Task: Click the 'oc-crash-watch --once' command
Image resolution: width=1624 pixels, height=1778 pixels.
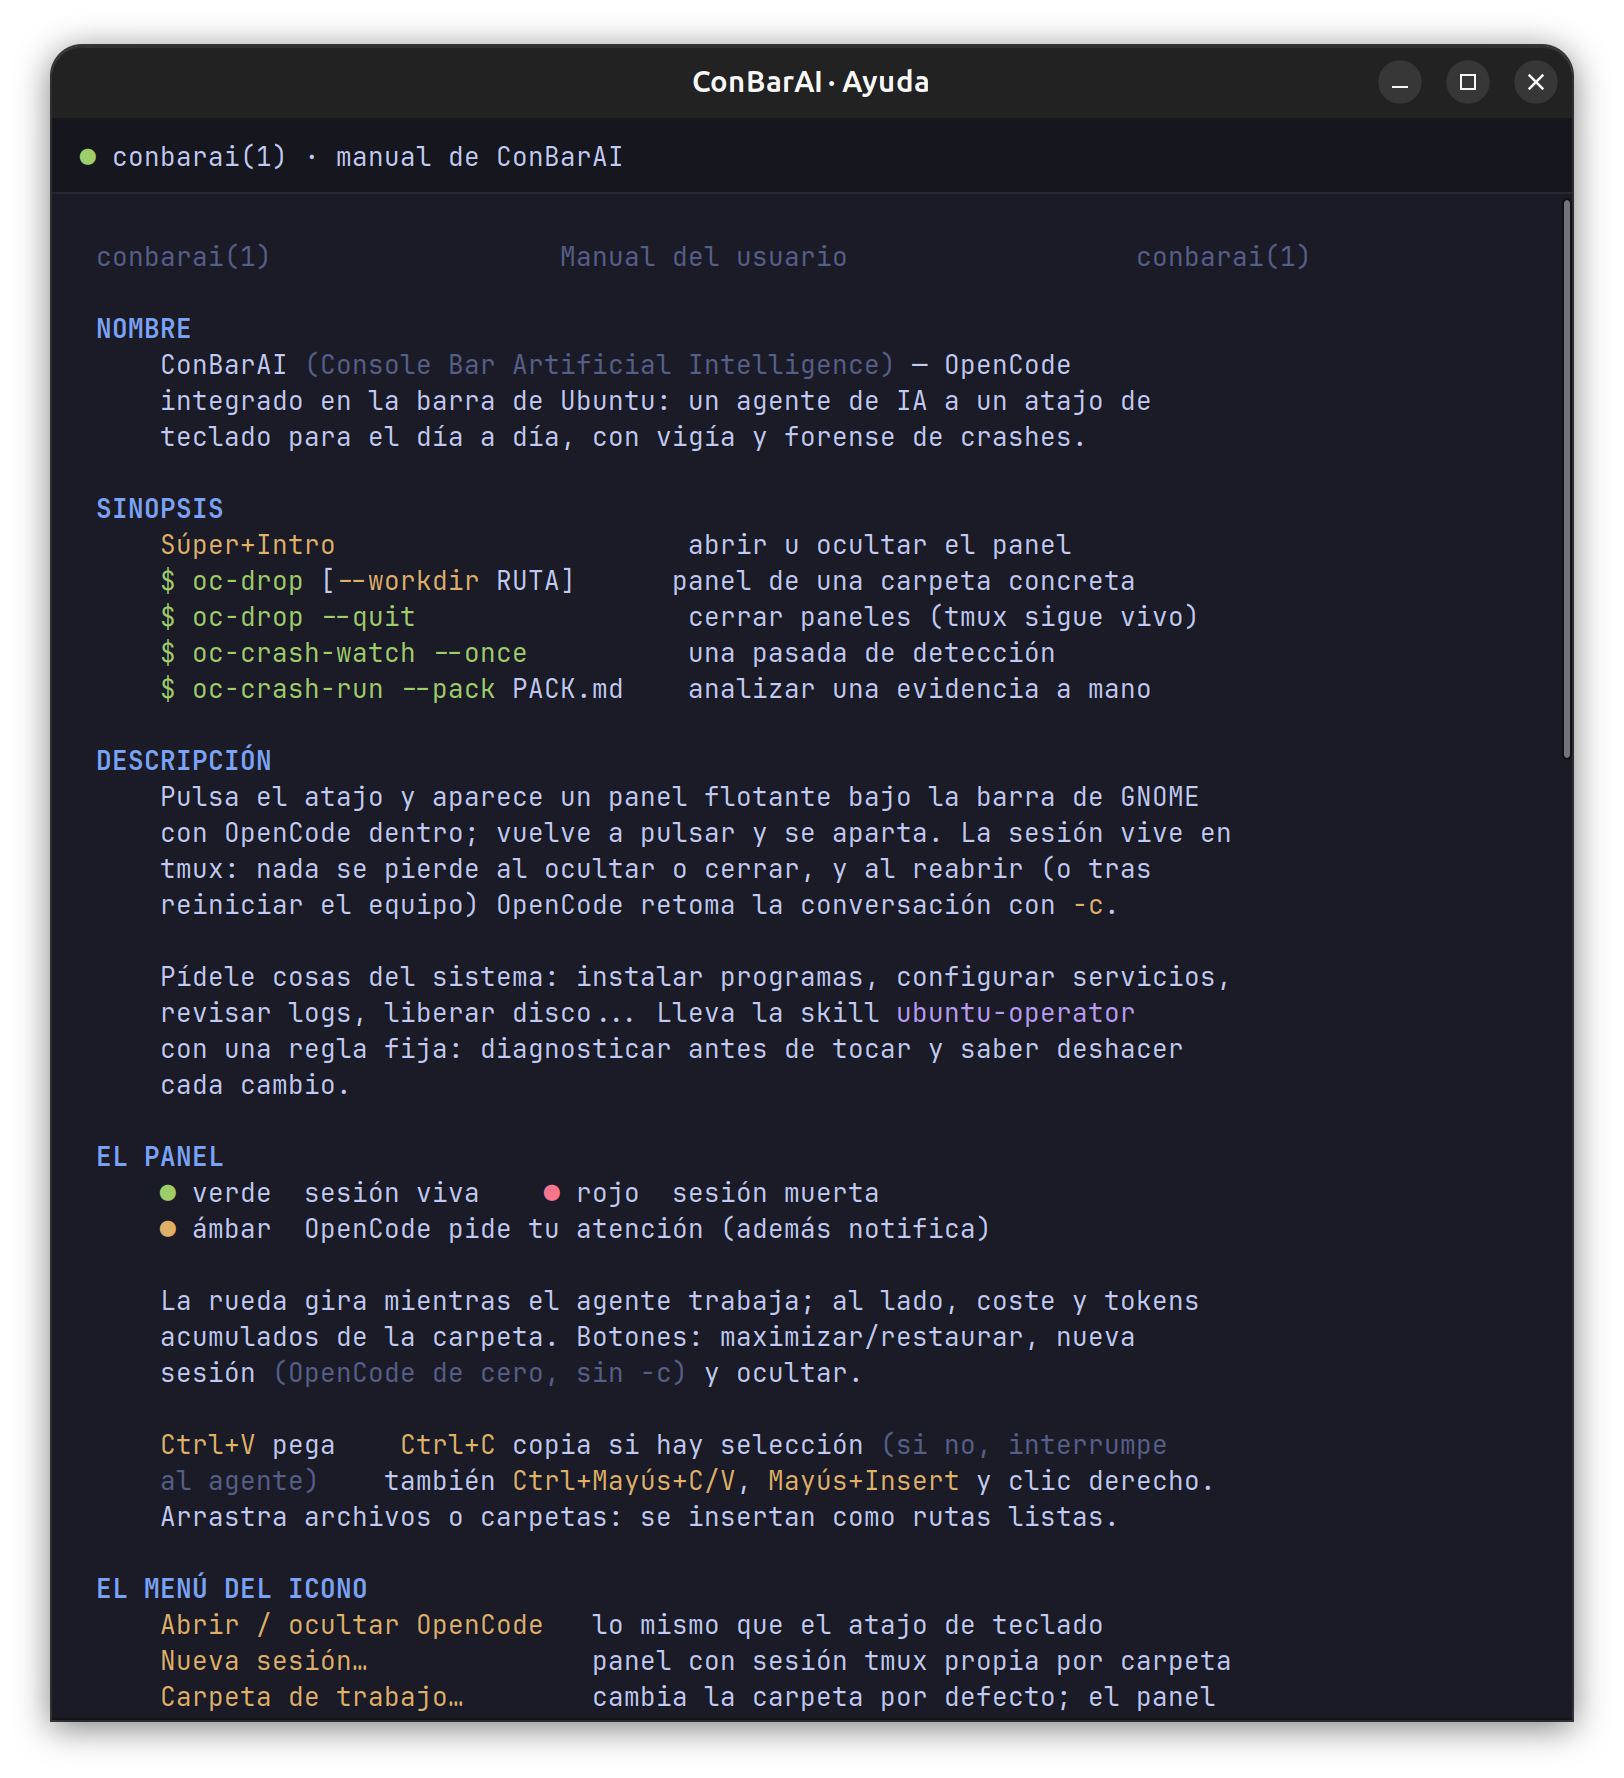Action: point(360,653)
